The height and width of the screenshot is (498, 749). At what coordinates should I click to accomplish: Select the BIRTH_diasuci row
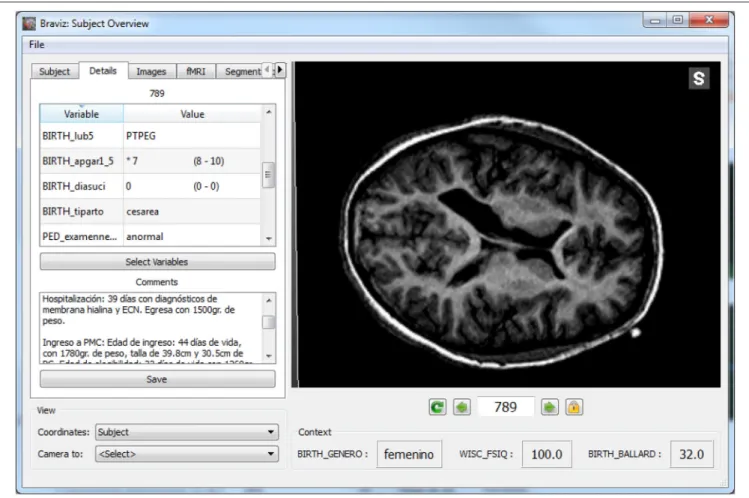pos(150,186)
